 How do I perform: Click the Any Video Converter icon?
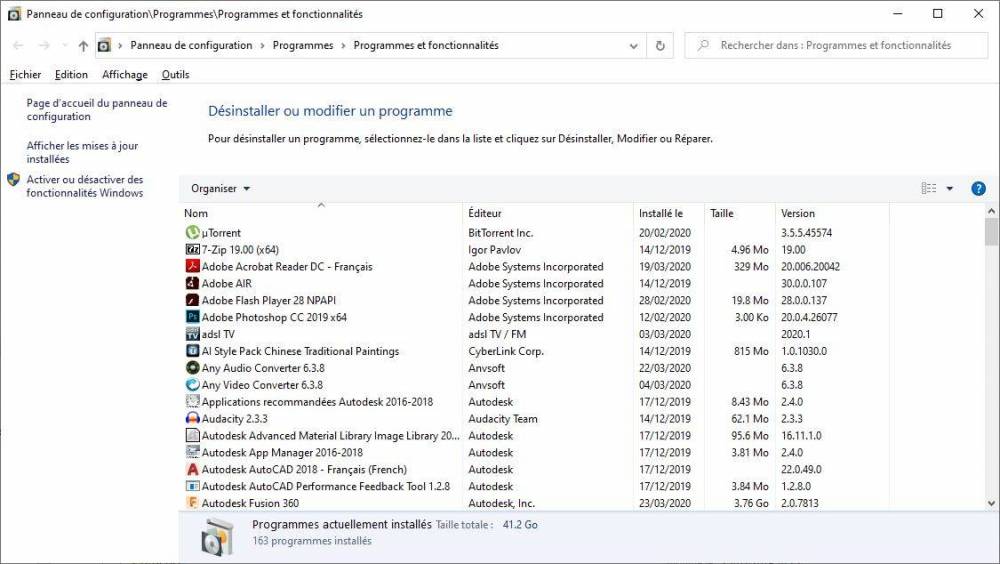coord(193,385)
